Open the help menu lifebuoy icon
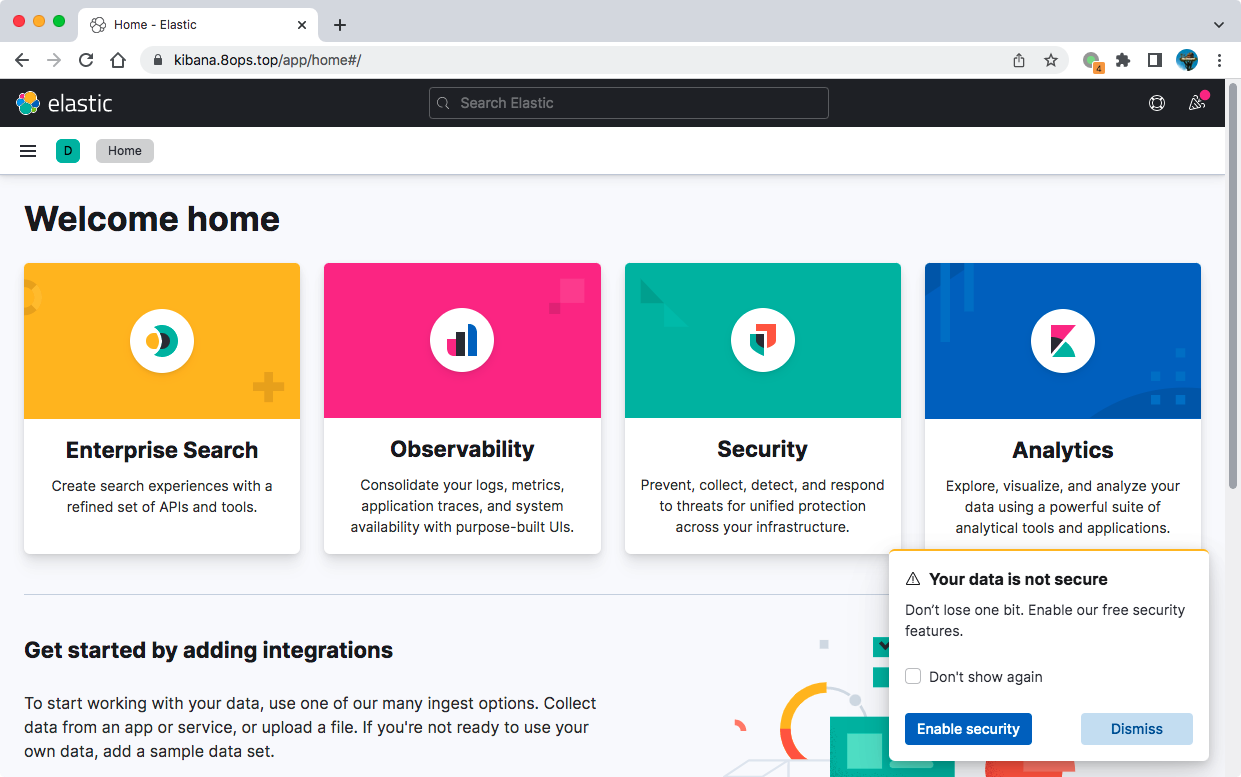This screenshot has width=1241, height=777. coord(1157,103)
